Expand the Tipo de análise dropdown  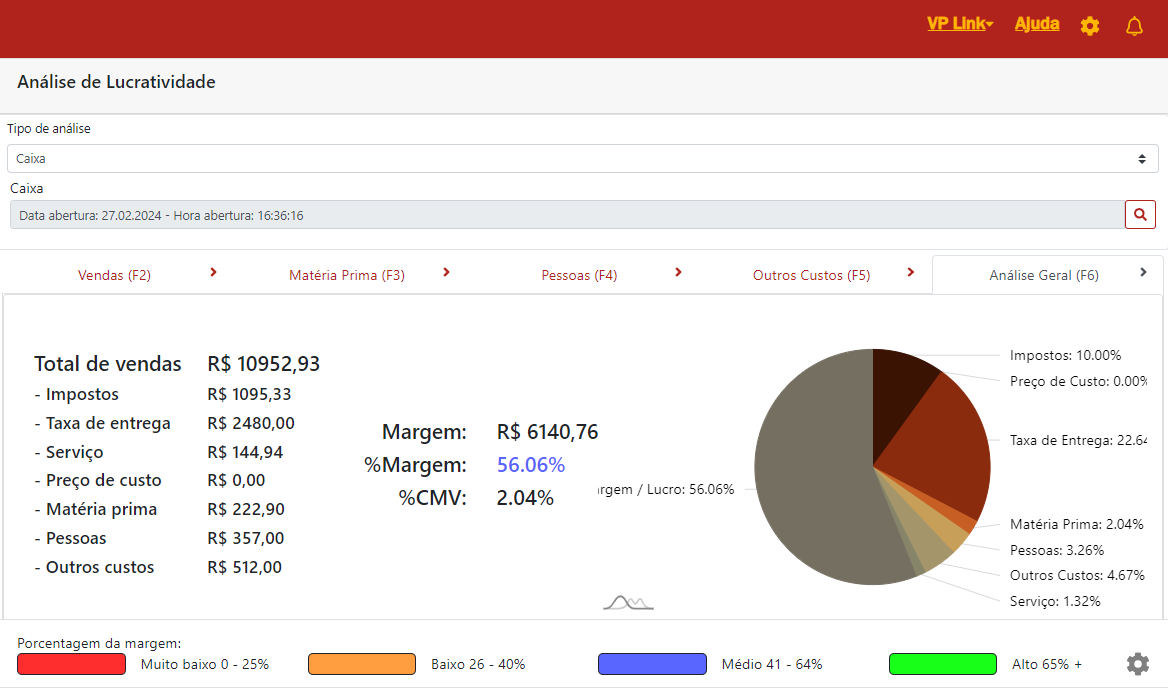(582, 158)
